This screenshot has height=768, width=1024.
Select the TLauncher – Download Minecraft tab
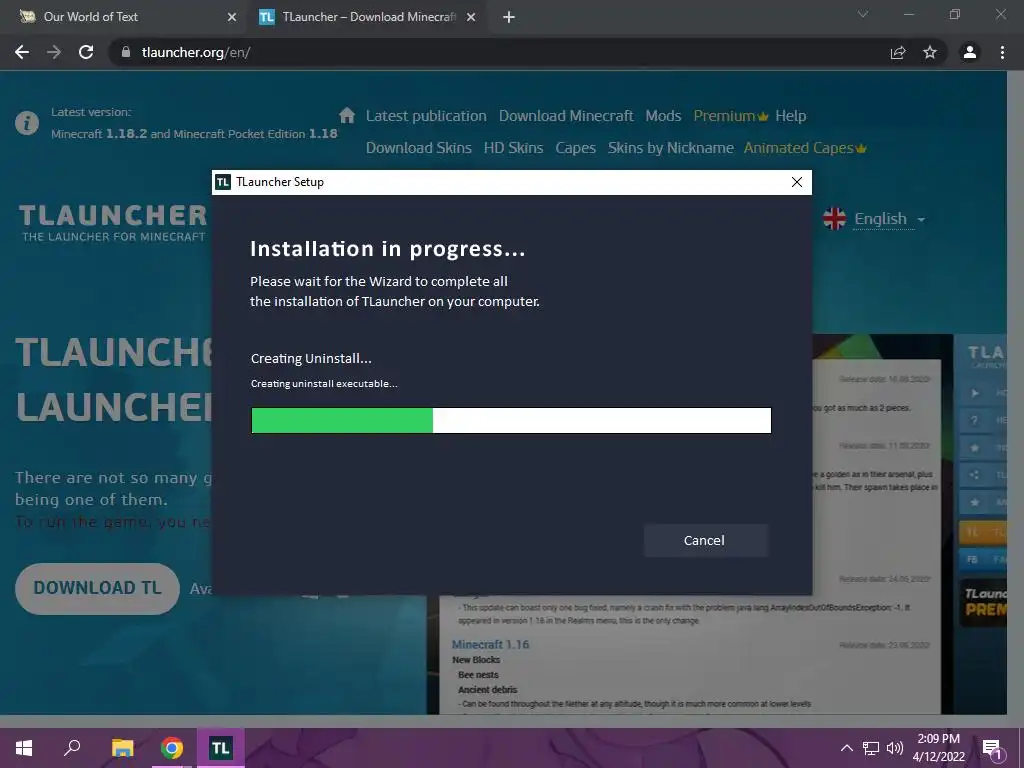(368, 17)
